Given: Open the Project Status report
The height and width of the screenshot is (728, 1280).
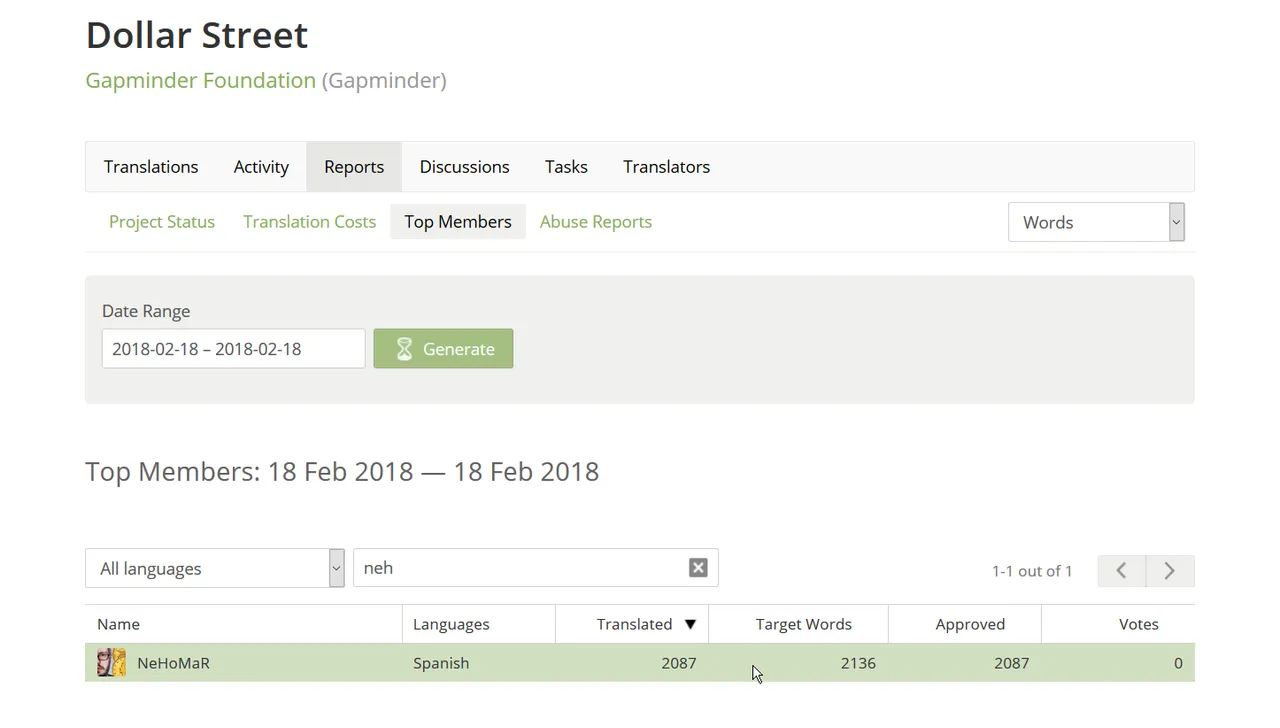Looking at the screenshot, I should [162, 222].
